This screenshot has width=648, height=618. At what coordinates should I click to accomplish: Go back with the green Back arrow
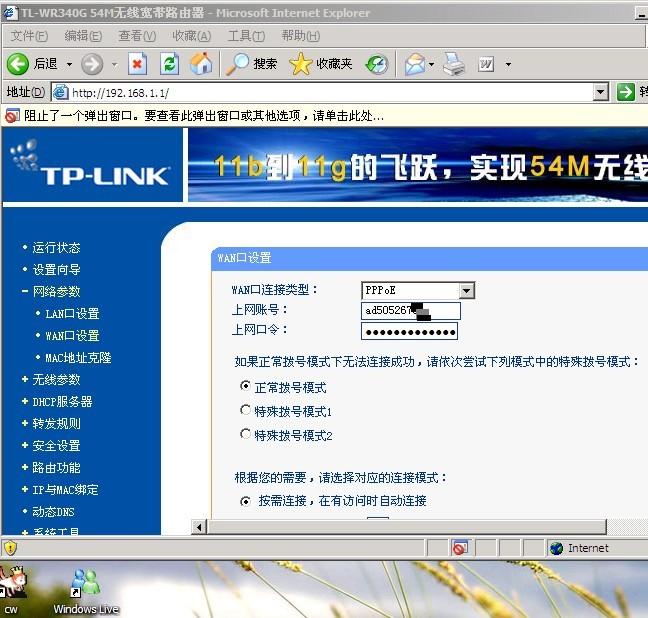tap(18, 64)
